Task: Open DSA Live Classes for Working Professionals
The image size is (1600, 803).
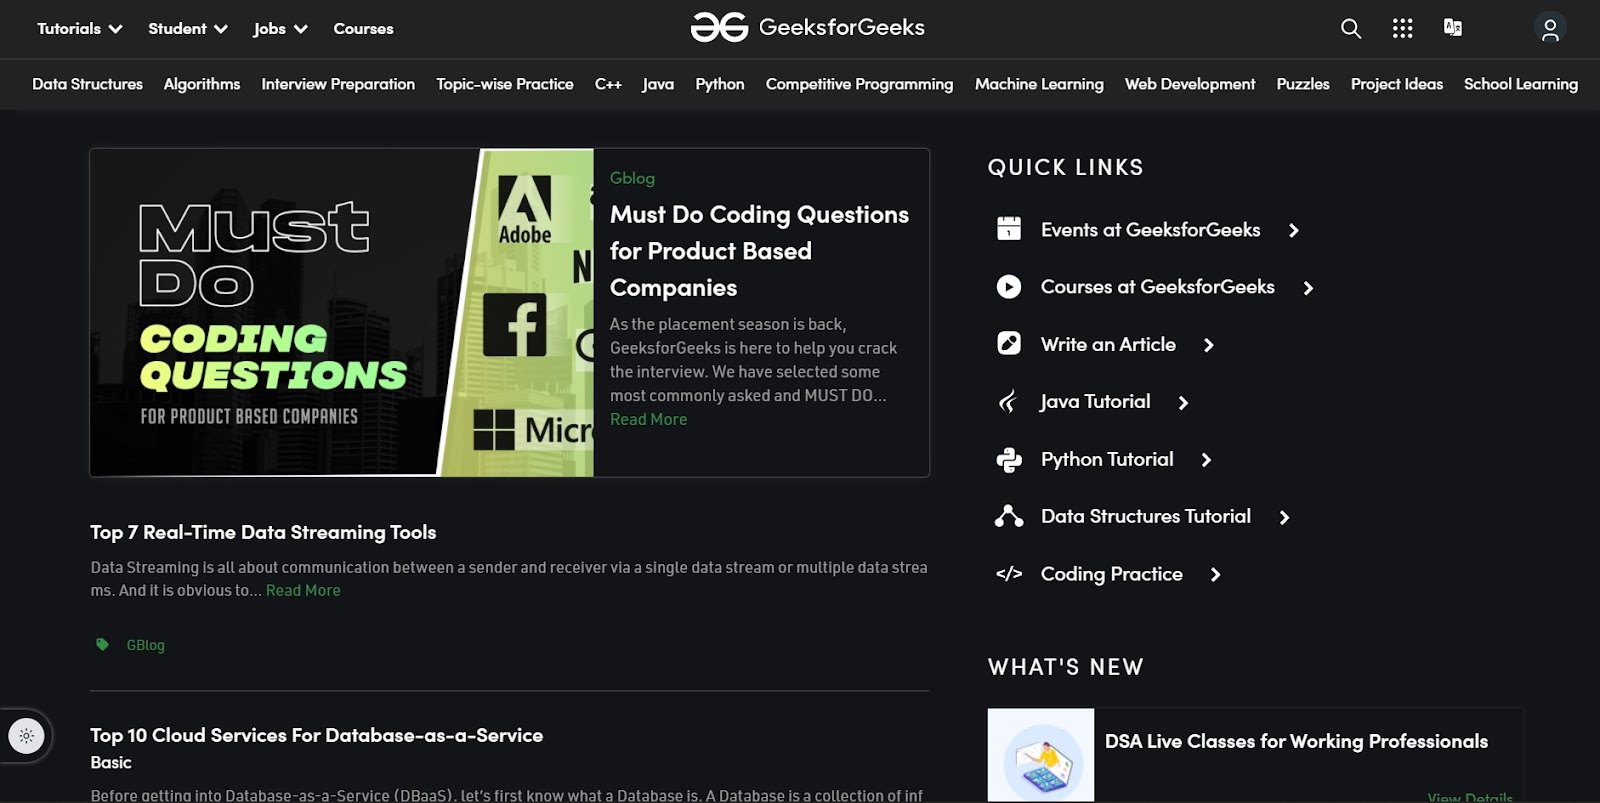Action: point(1296,741)
